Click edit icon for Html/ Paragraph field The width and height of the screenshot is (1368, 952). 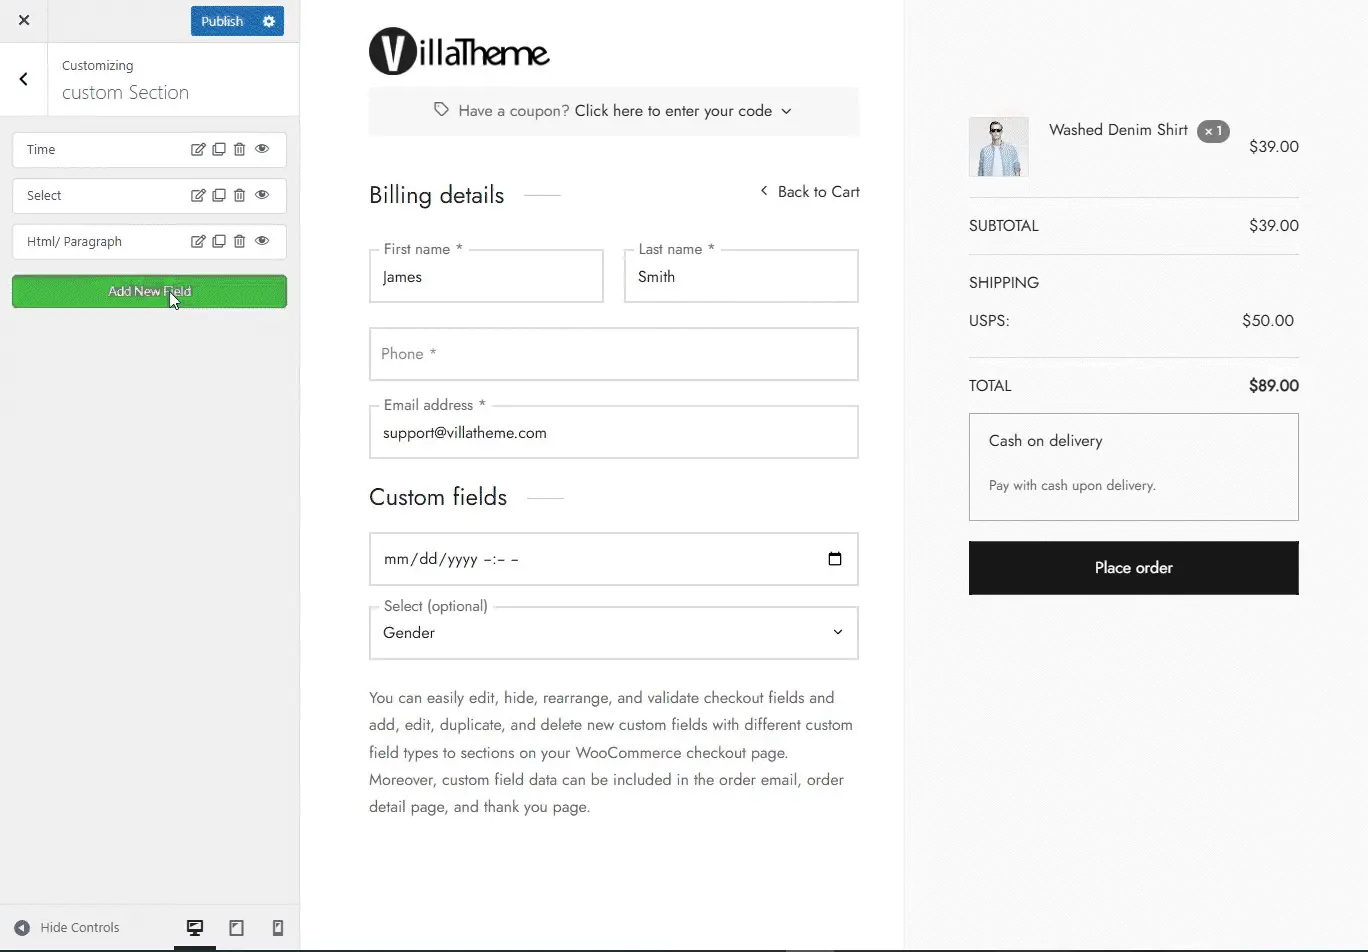click(x=198, y=241)
